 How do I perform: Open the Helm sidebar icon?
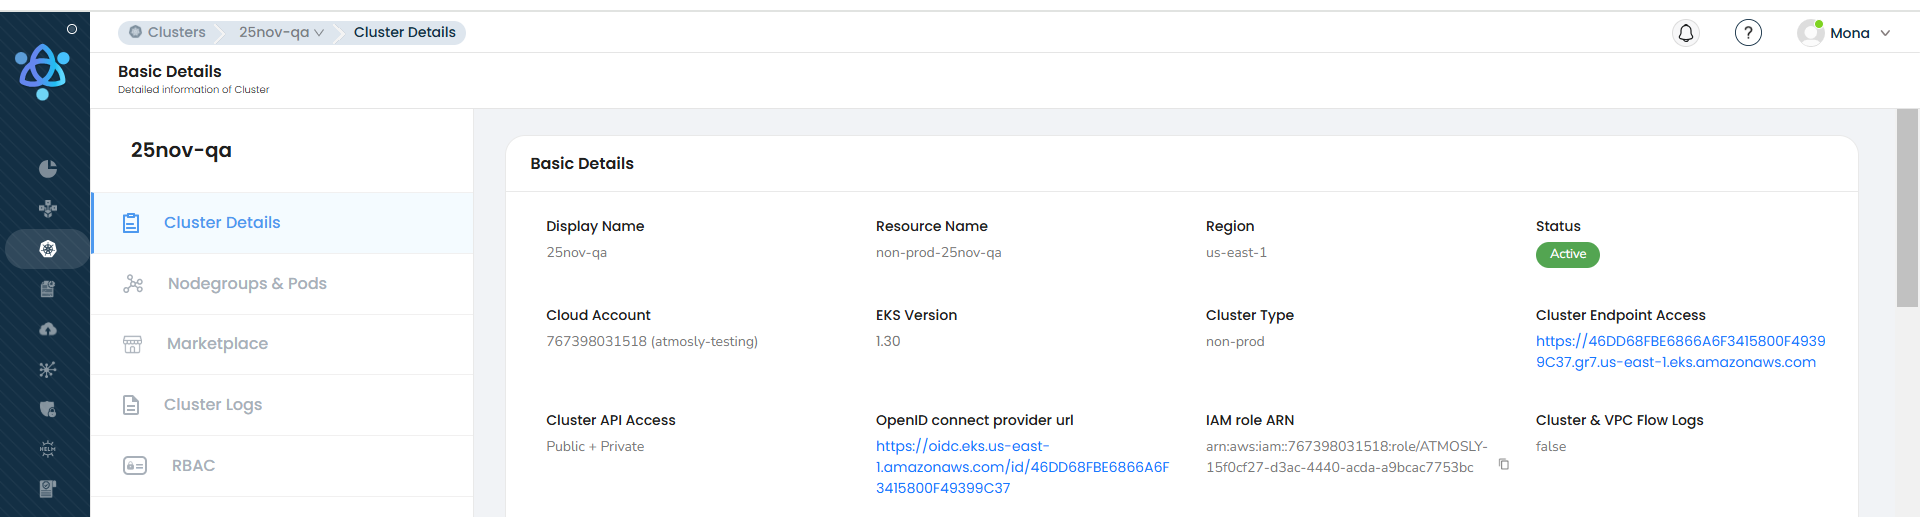[x=47, y=449]
